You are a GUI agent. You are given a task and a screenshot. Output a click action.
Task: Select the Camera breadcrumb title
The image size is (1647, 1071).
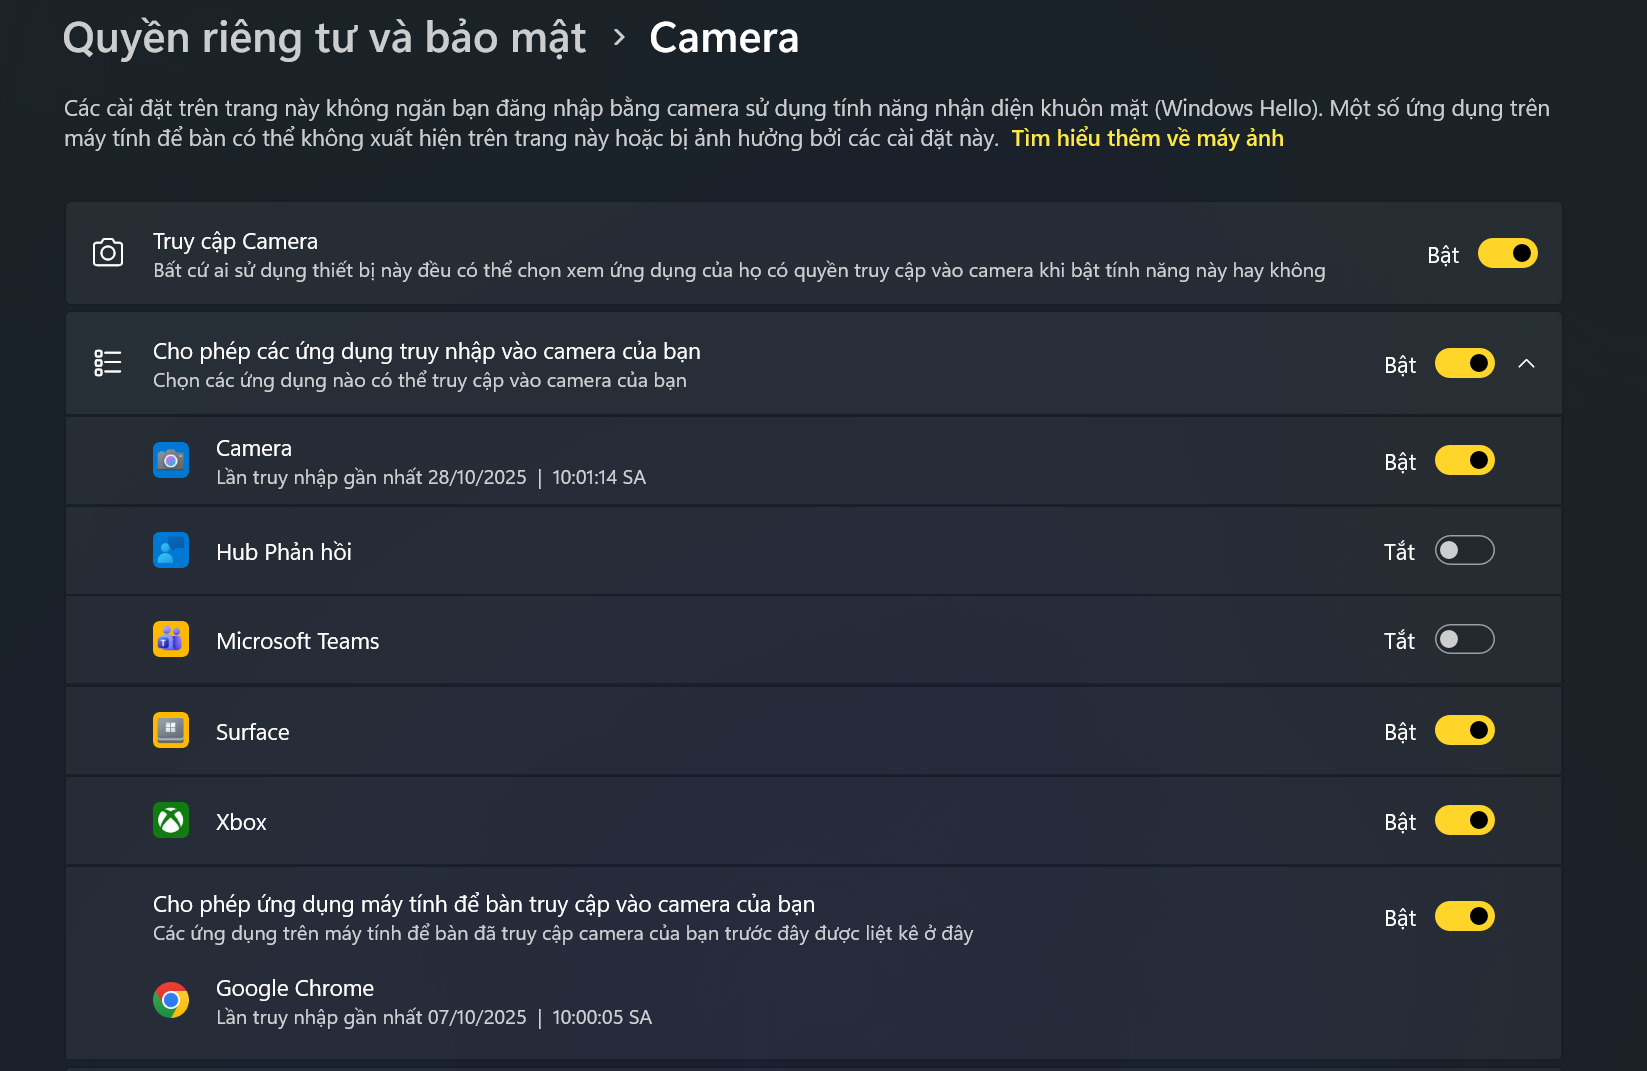pos(723,36)
